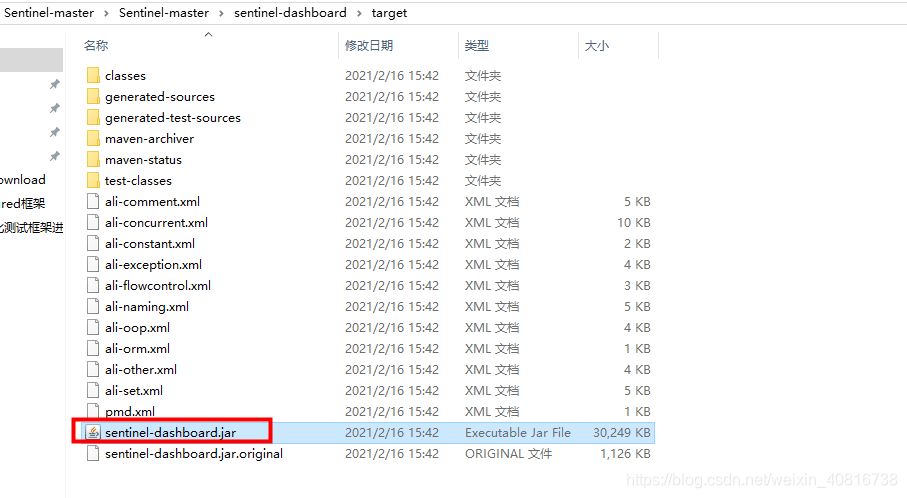
Task: Navigate to second Sentinel-master breadcrumb
Action: pyautogui.click(x=164, y=13)
